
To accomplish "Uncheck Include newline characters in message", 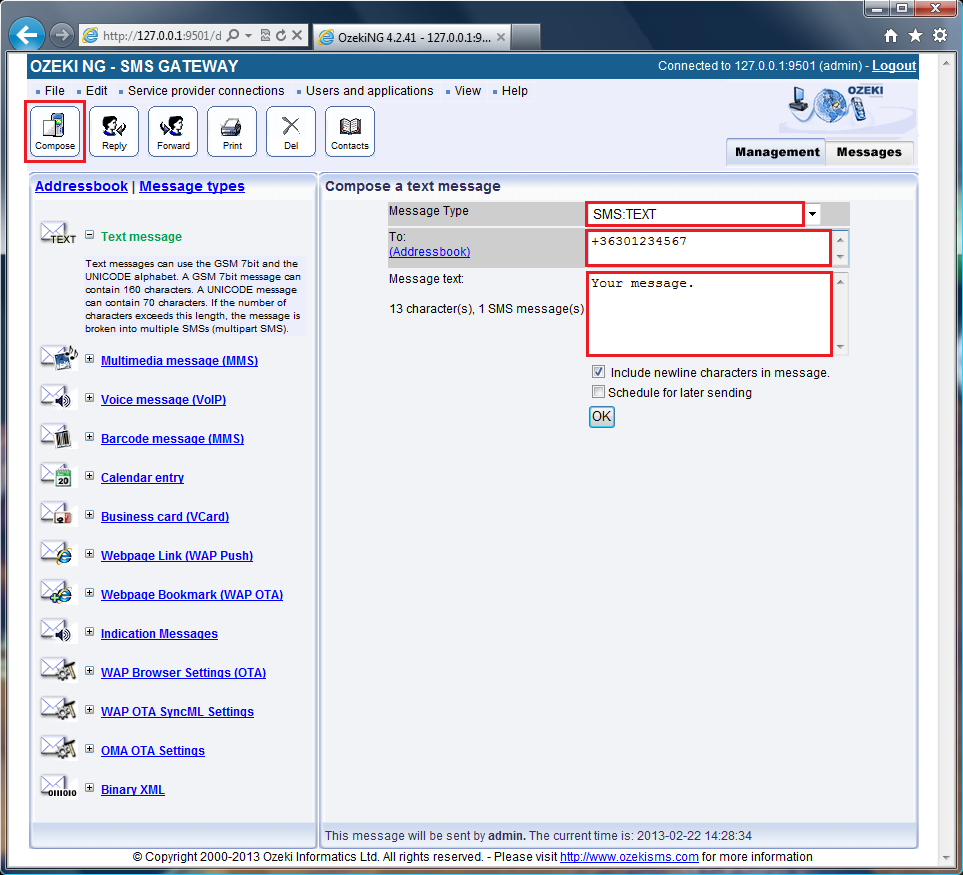I will tap(598, 372).
